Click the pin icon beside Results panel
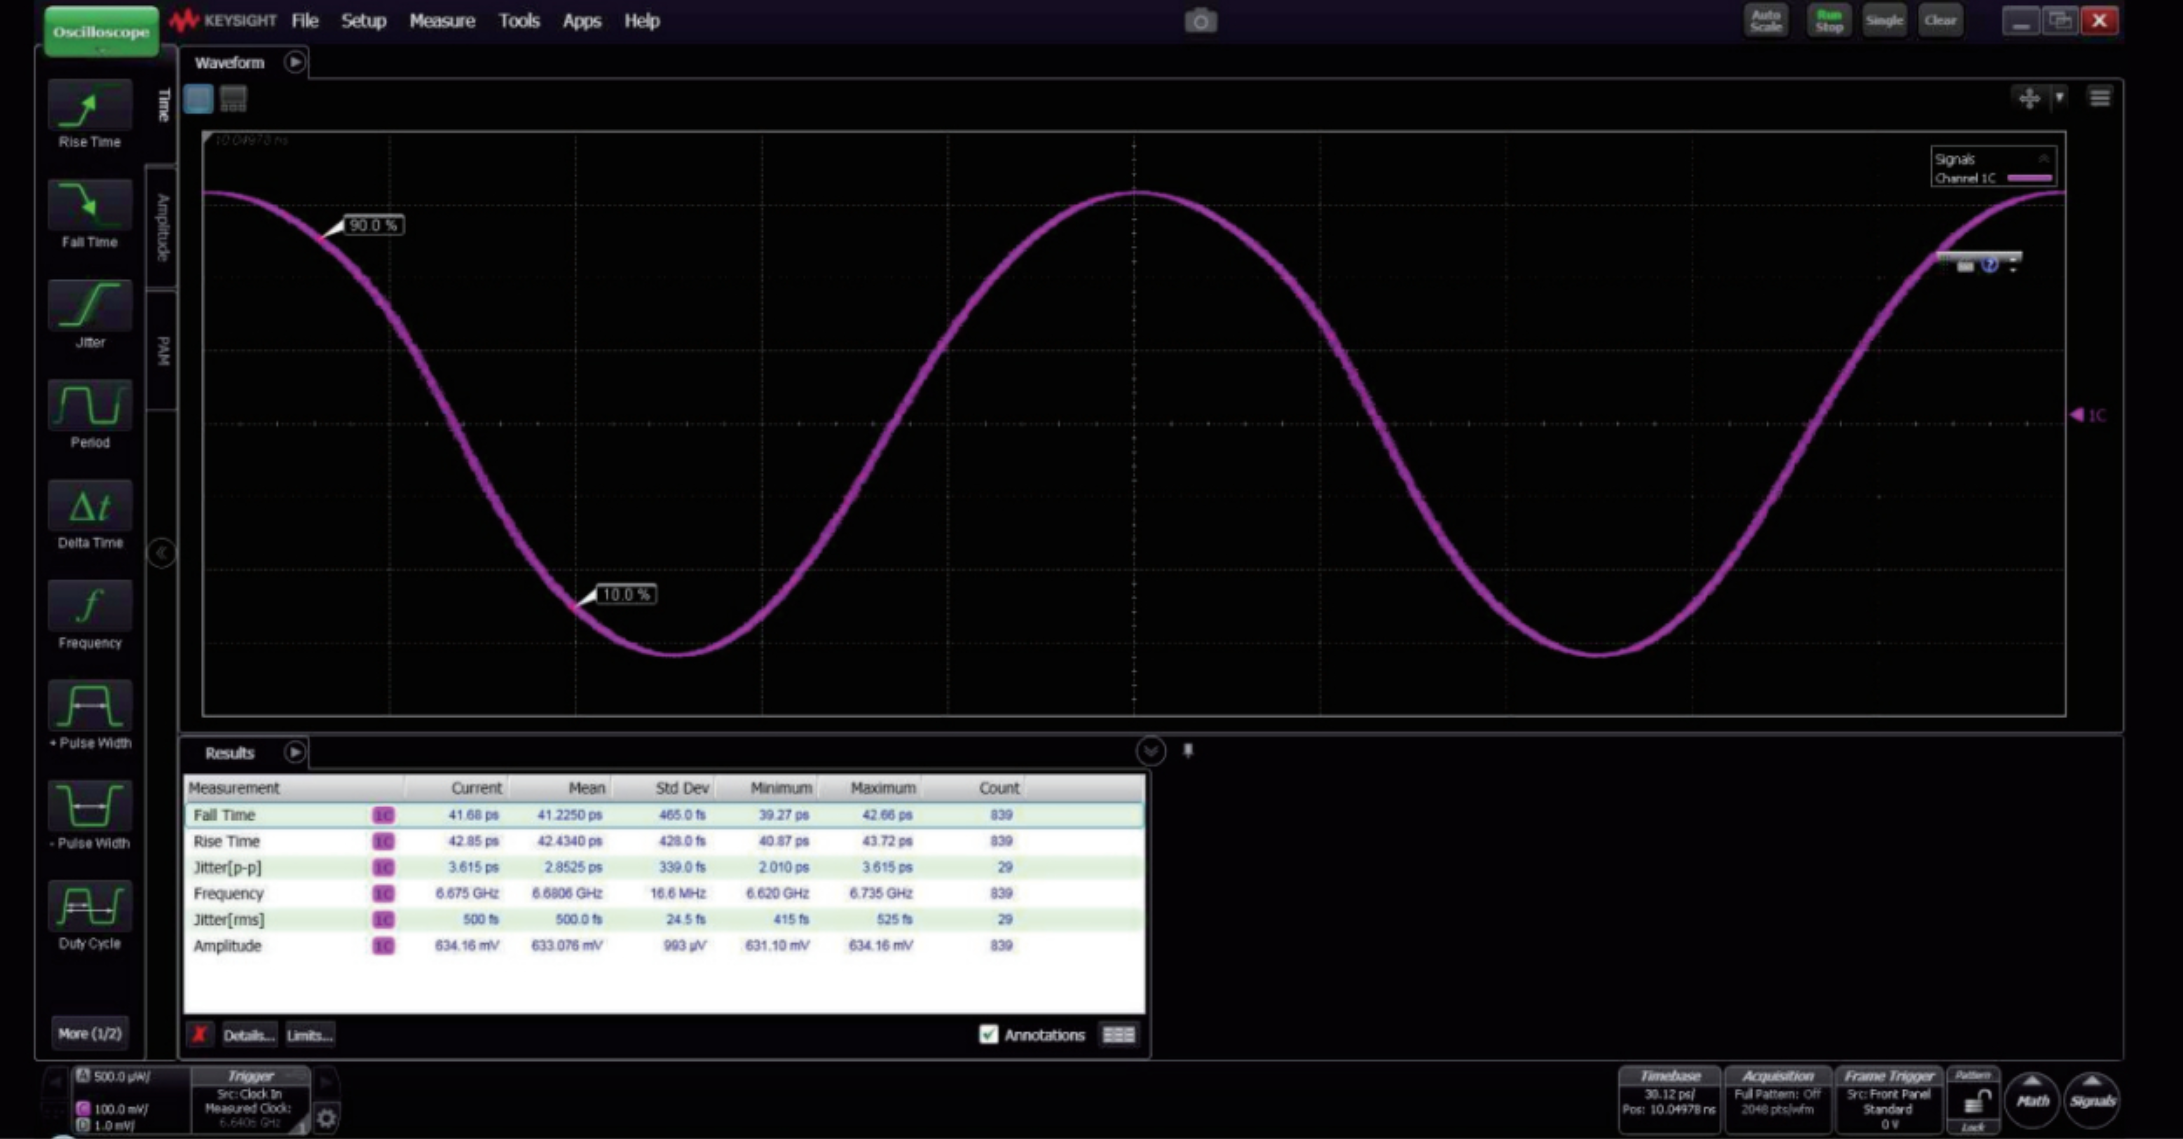 1188,750
